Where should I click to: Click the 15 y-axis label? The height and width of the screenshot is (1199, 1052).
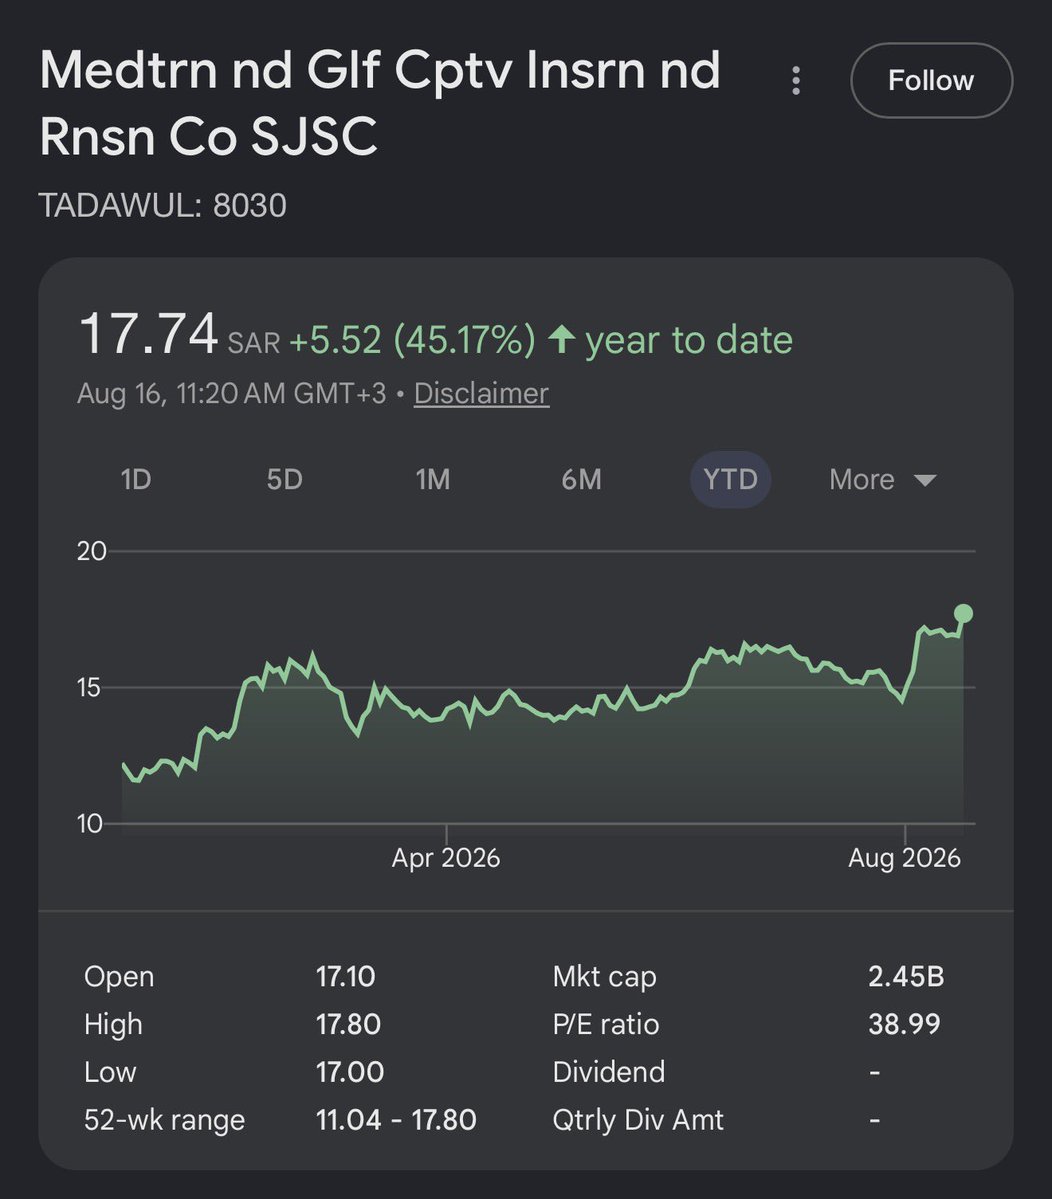click(89, 687)
